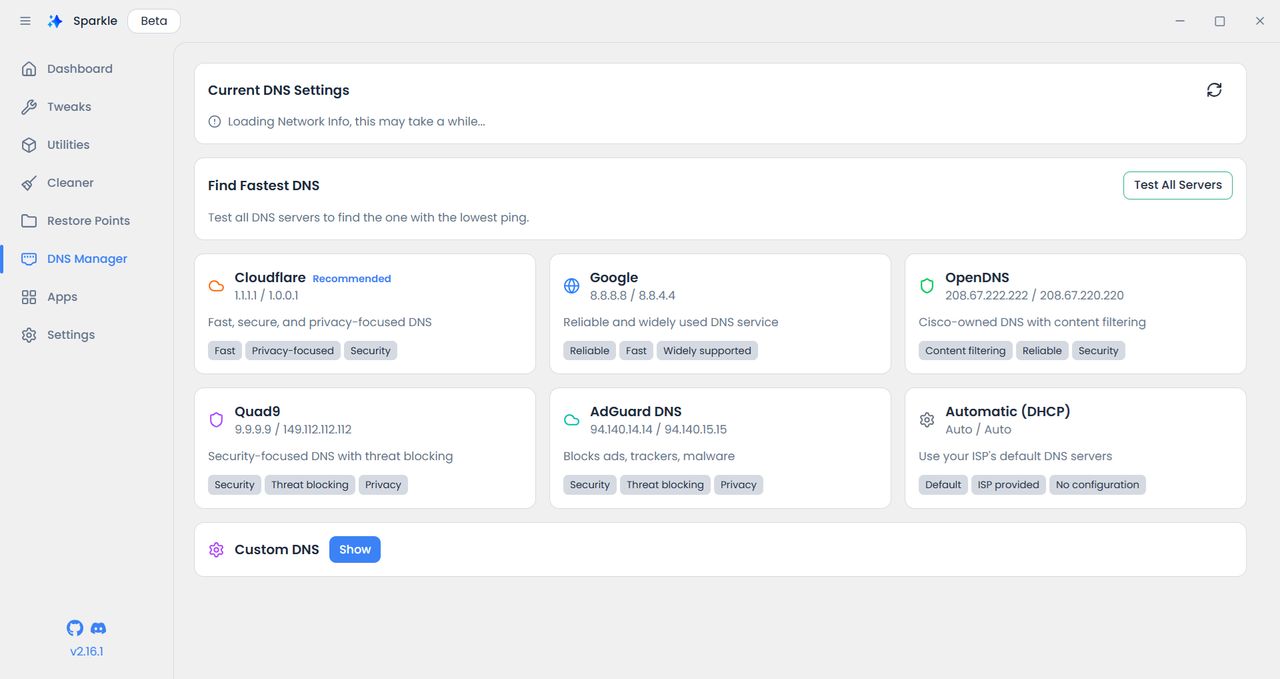Show the Custom DNS section
The width and height of the screenshot is (1280, 679).
[355, 550]
